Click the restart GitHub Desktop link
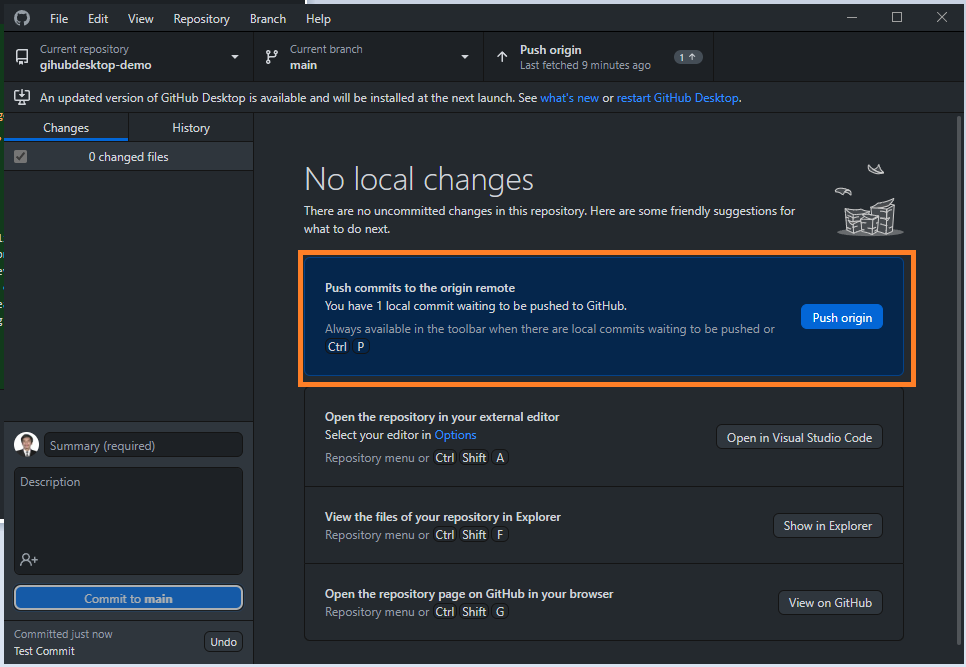This screenshot has height=667, width=966. point(677,98)
